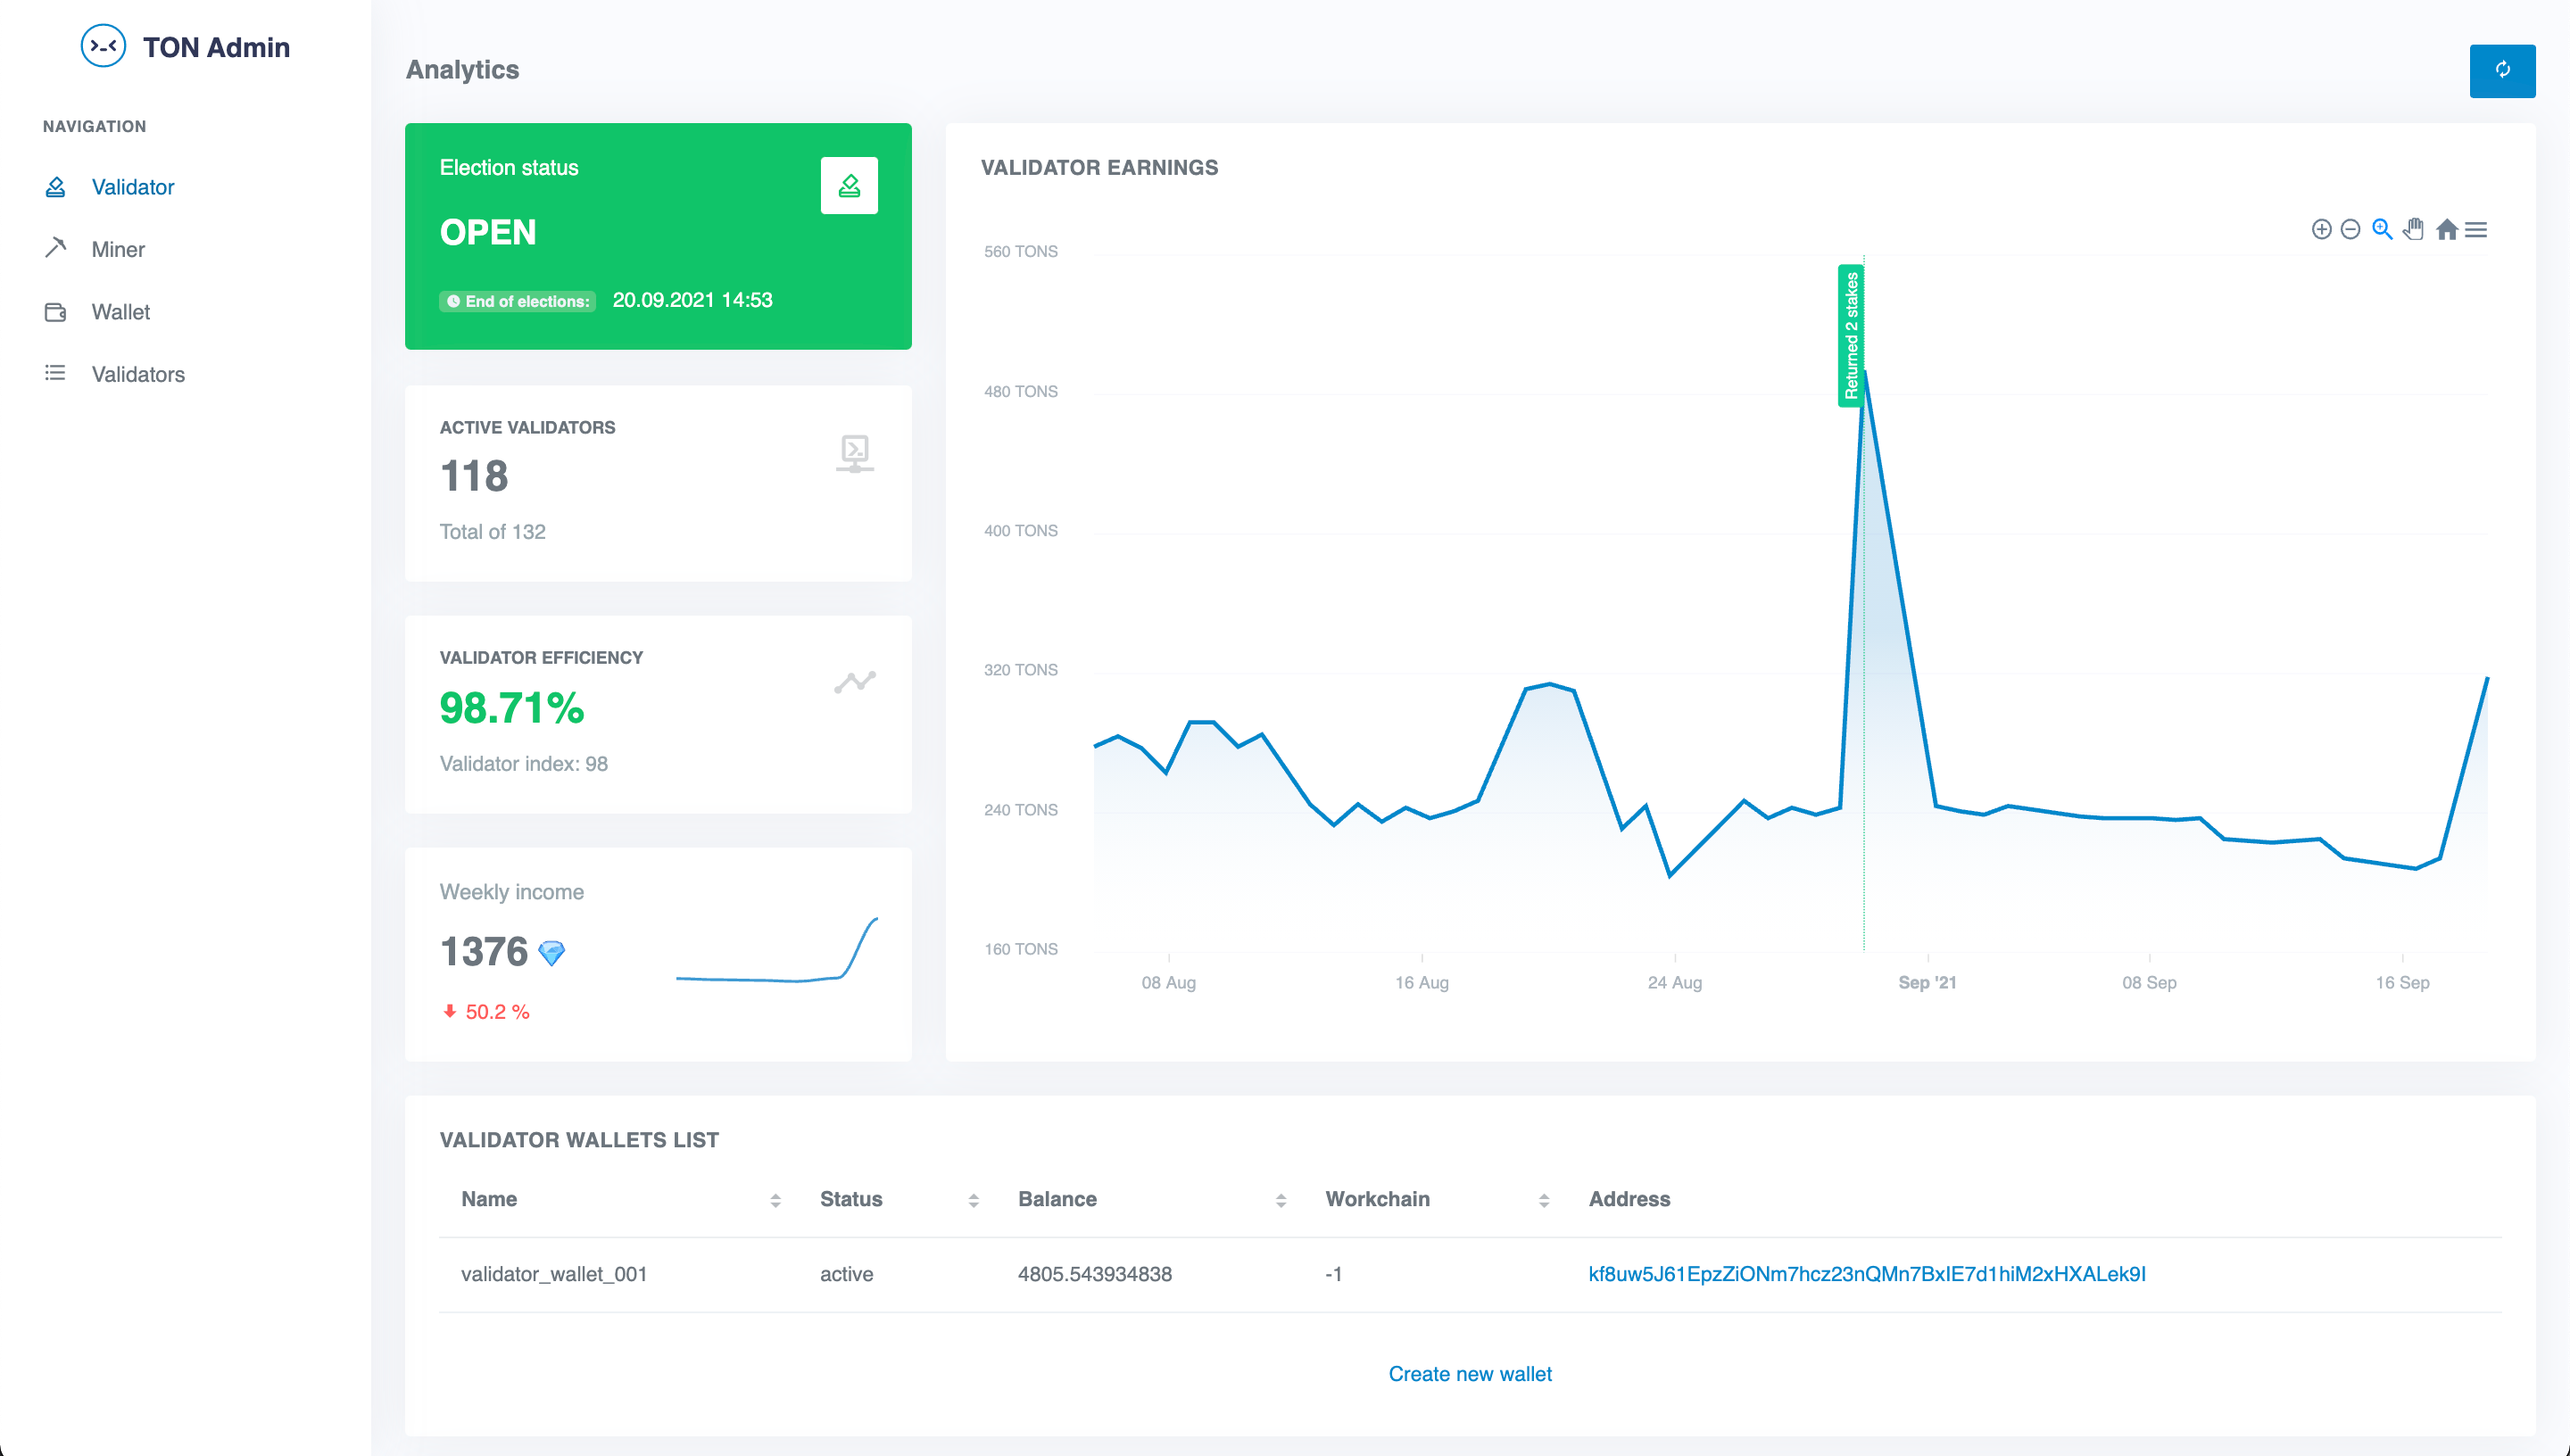Image resolution: width=2570 pixels, height=1456 pixels.
Task: Toggle the Miner navigation item in sidebar
Action: (x=119, y=247)
